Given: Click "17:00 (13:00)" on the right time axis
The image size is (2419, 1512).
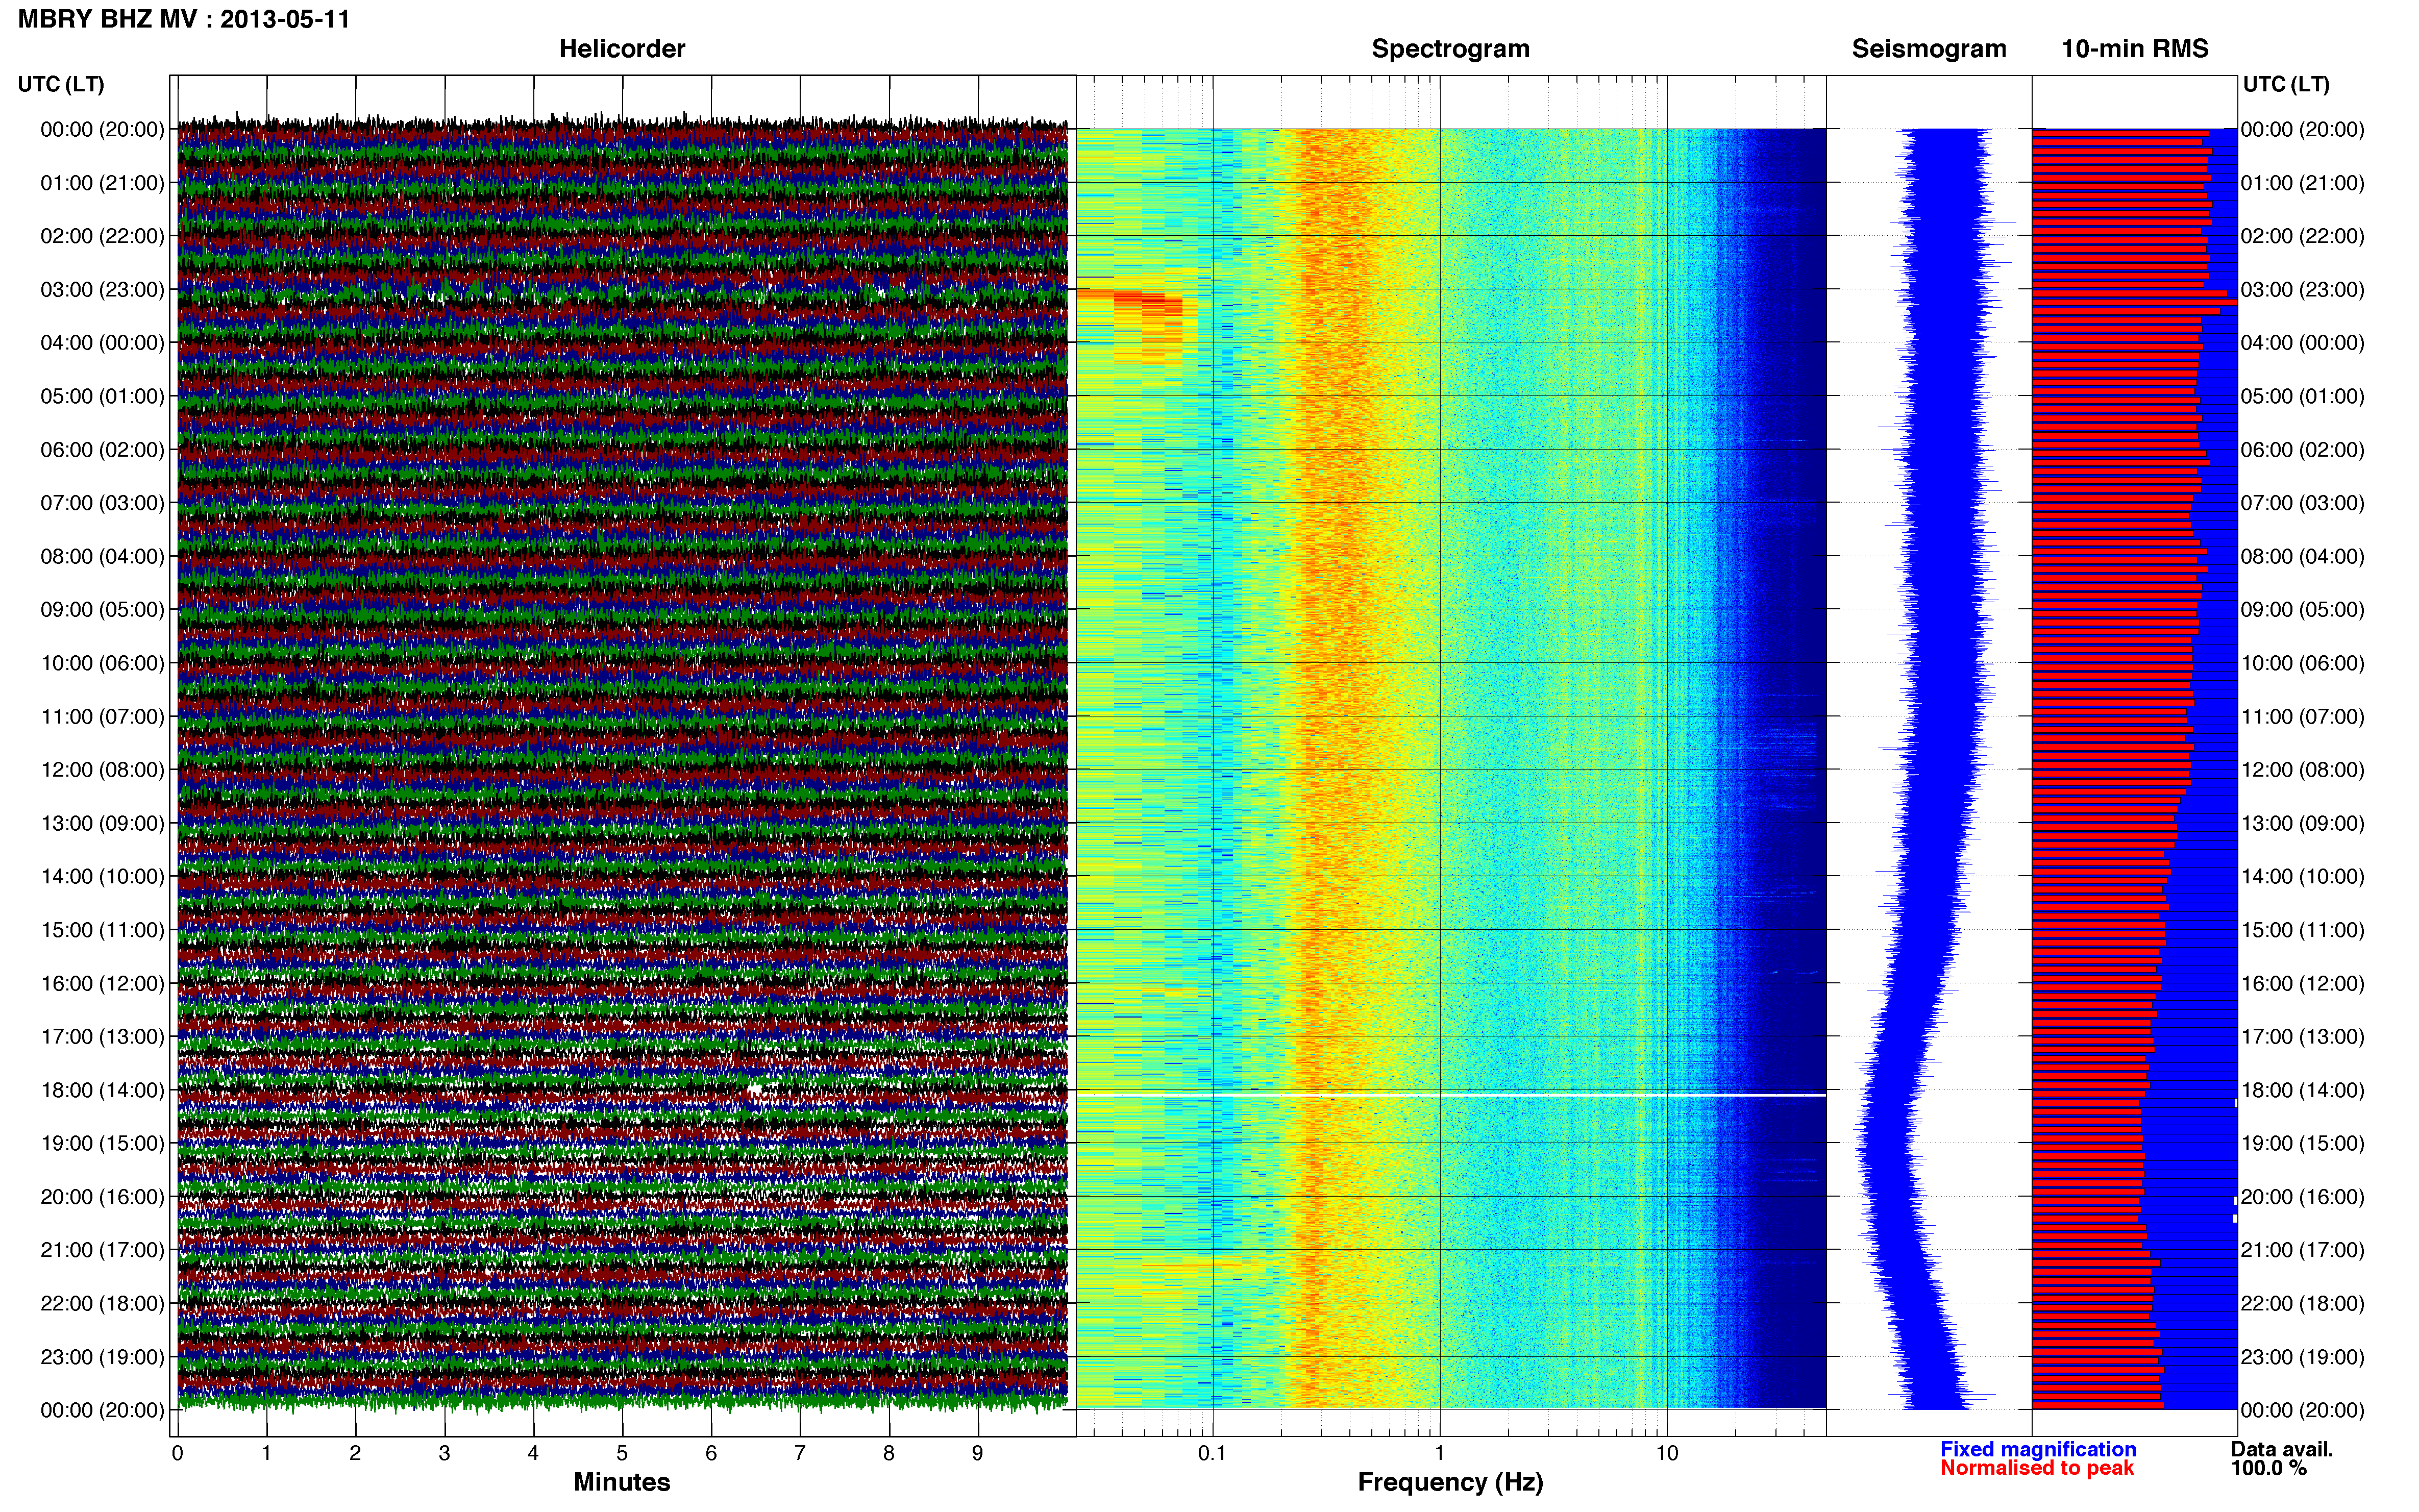Looking at the screenshot, I should [x=2303, y=1037].
